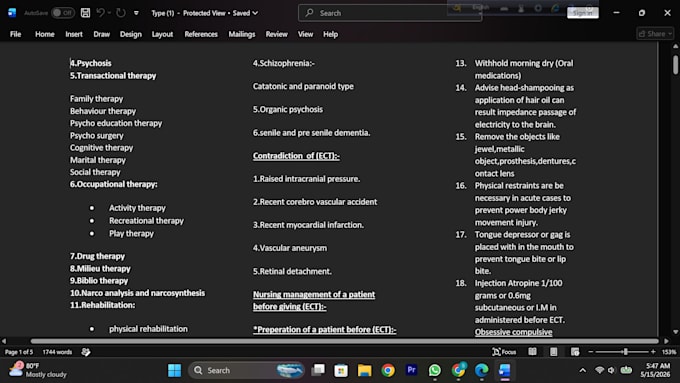680x383 pixels.
Task: Open the Help tab
Action: (x=330, y=34)
